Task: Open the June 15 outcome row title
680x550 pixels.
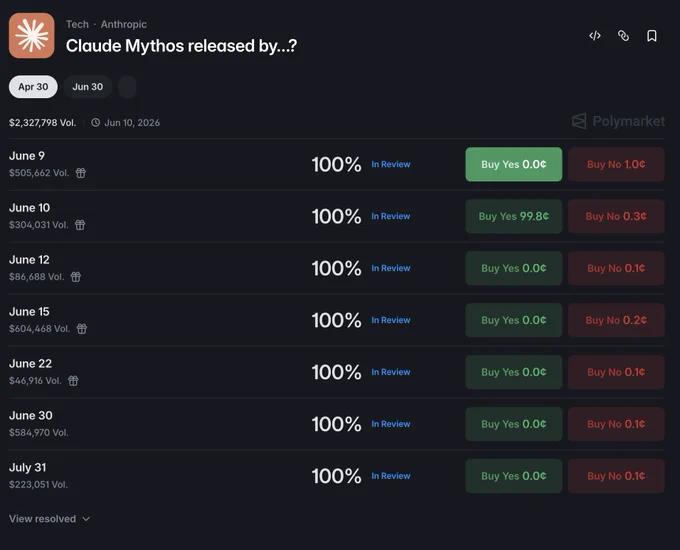Action: [29, 311]
